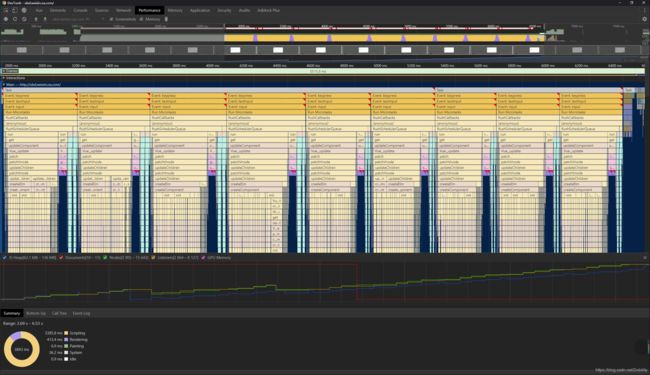Collapse the Main thread track
Viewport: 650px width, 375px height.
coord(4,85)
